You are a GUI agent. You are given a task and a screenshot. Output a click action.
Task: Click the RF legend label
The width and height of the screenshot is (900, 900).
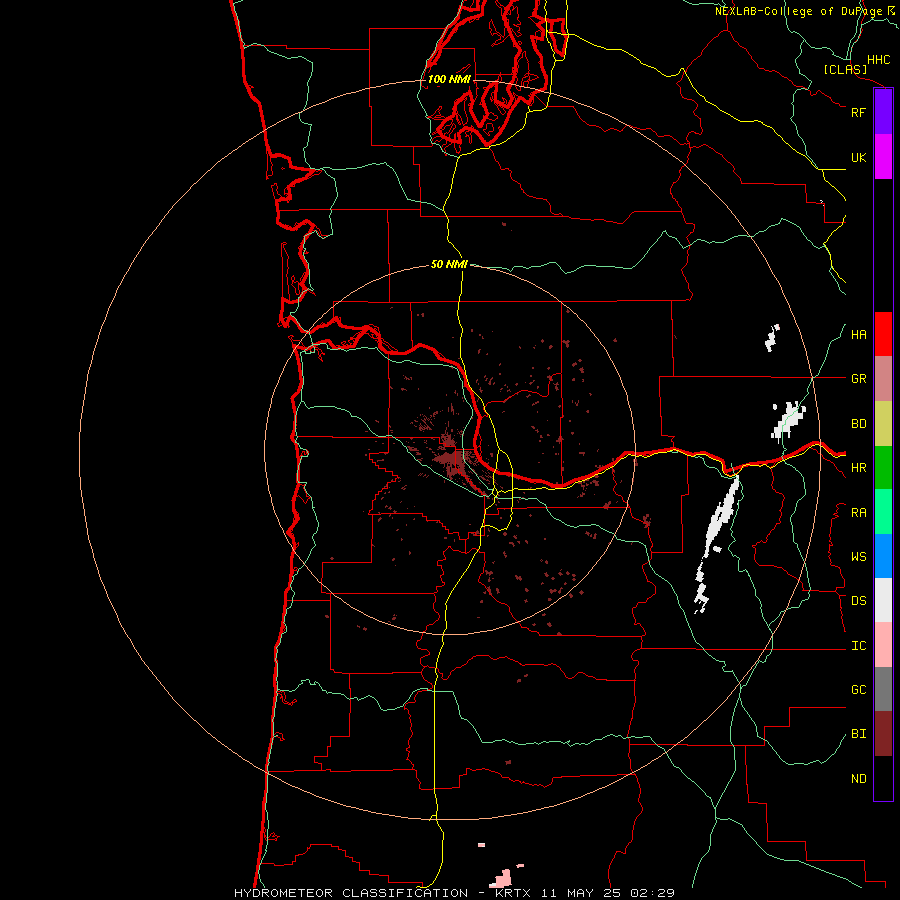[x=858, y=112]
